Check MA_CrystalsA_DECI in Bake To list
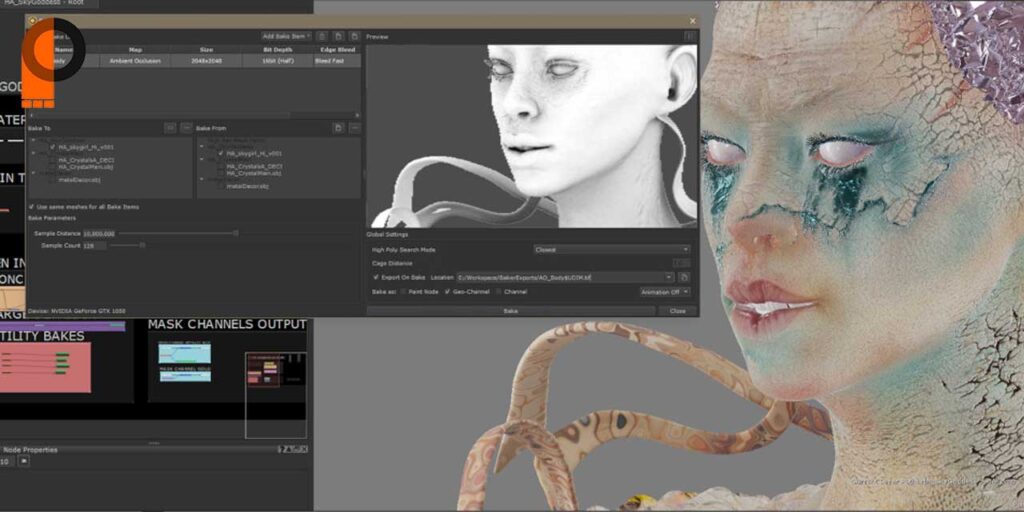This screenshot has width=1024, height=512. [53, 160]
